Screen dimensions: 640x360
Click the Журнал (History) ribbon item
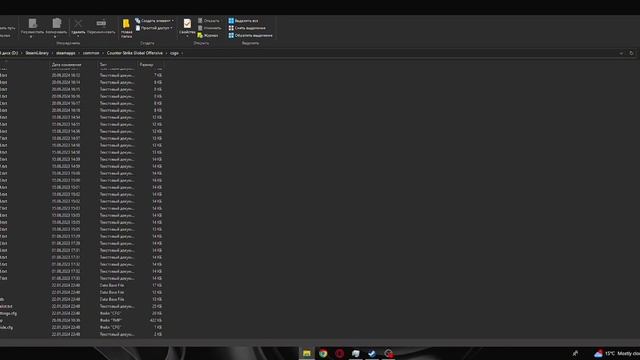point(208,36)
